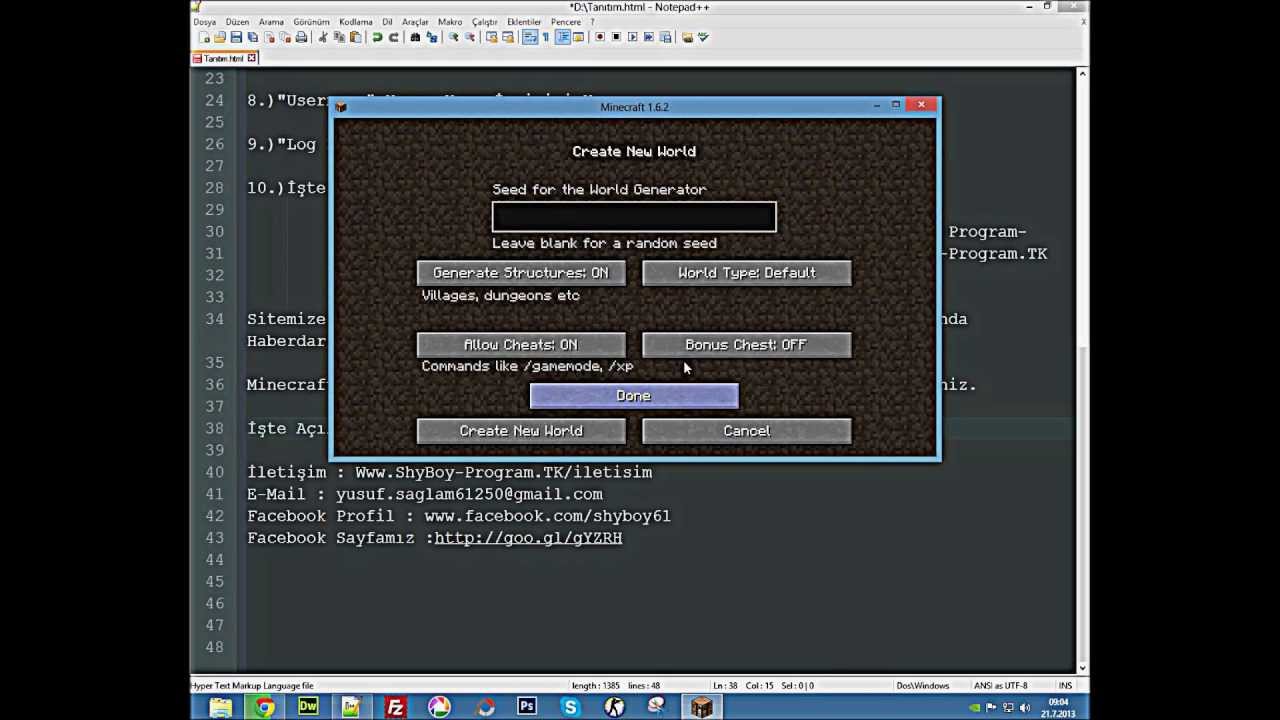The height and width of the screenshot is (720, 1280).
Task: Open Find using the binoculars icon
Action: coord(415,37)
